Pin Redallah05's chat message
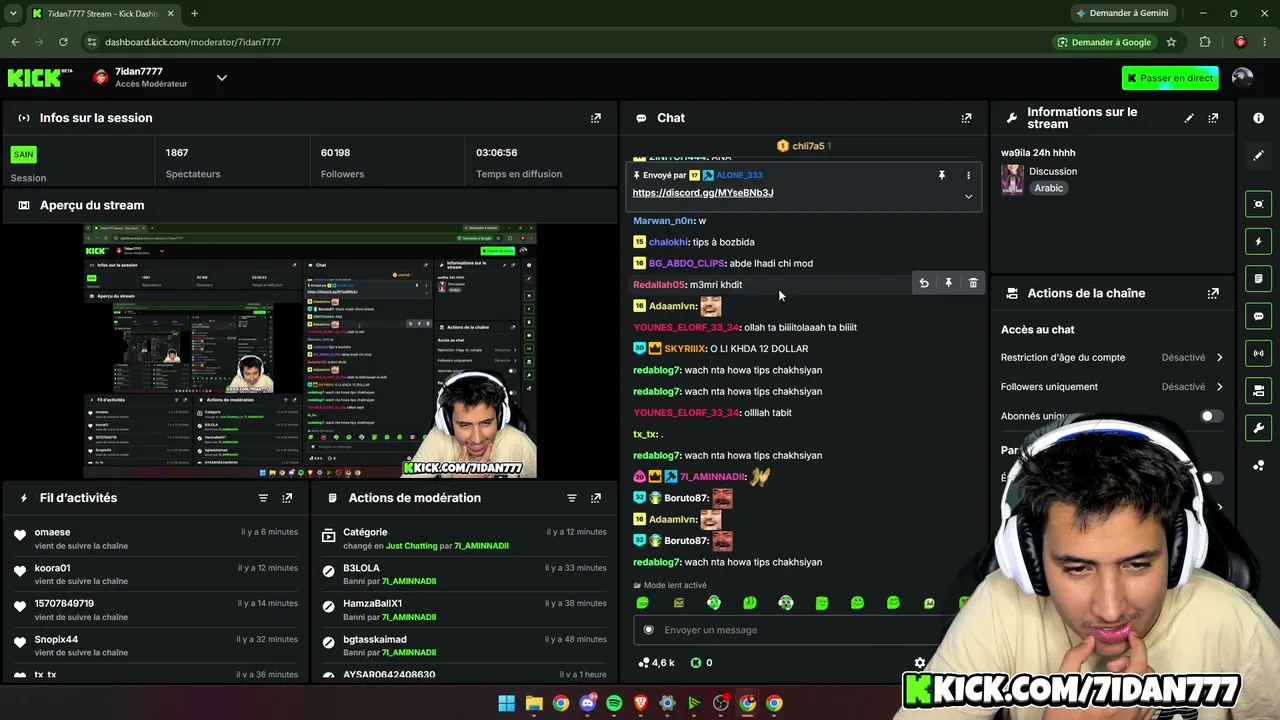The width and height of the screenshot is (1280, 720). point(948,283)
